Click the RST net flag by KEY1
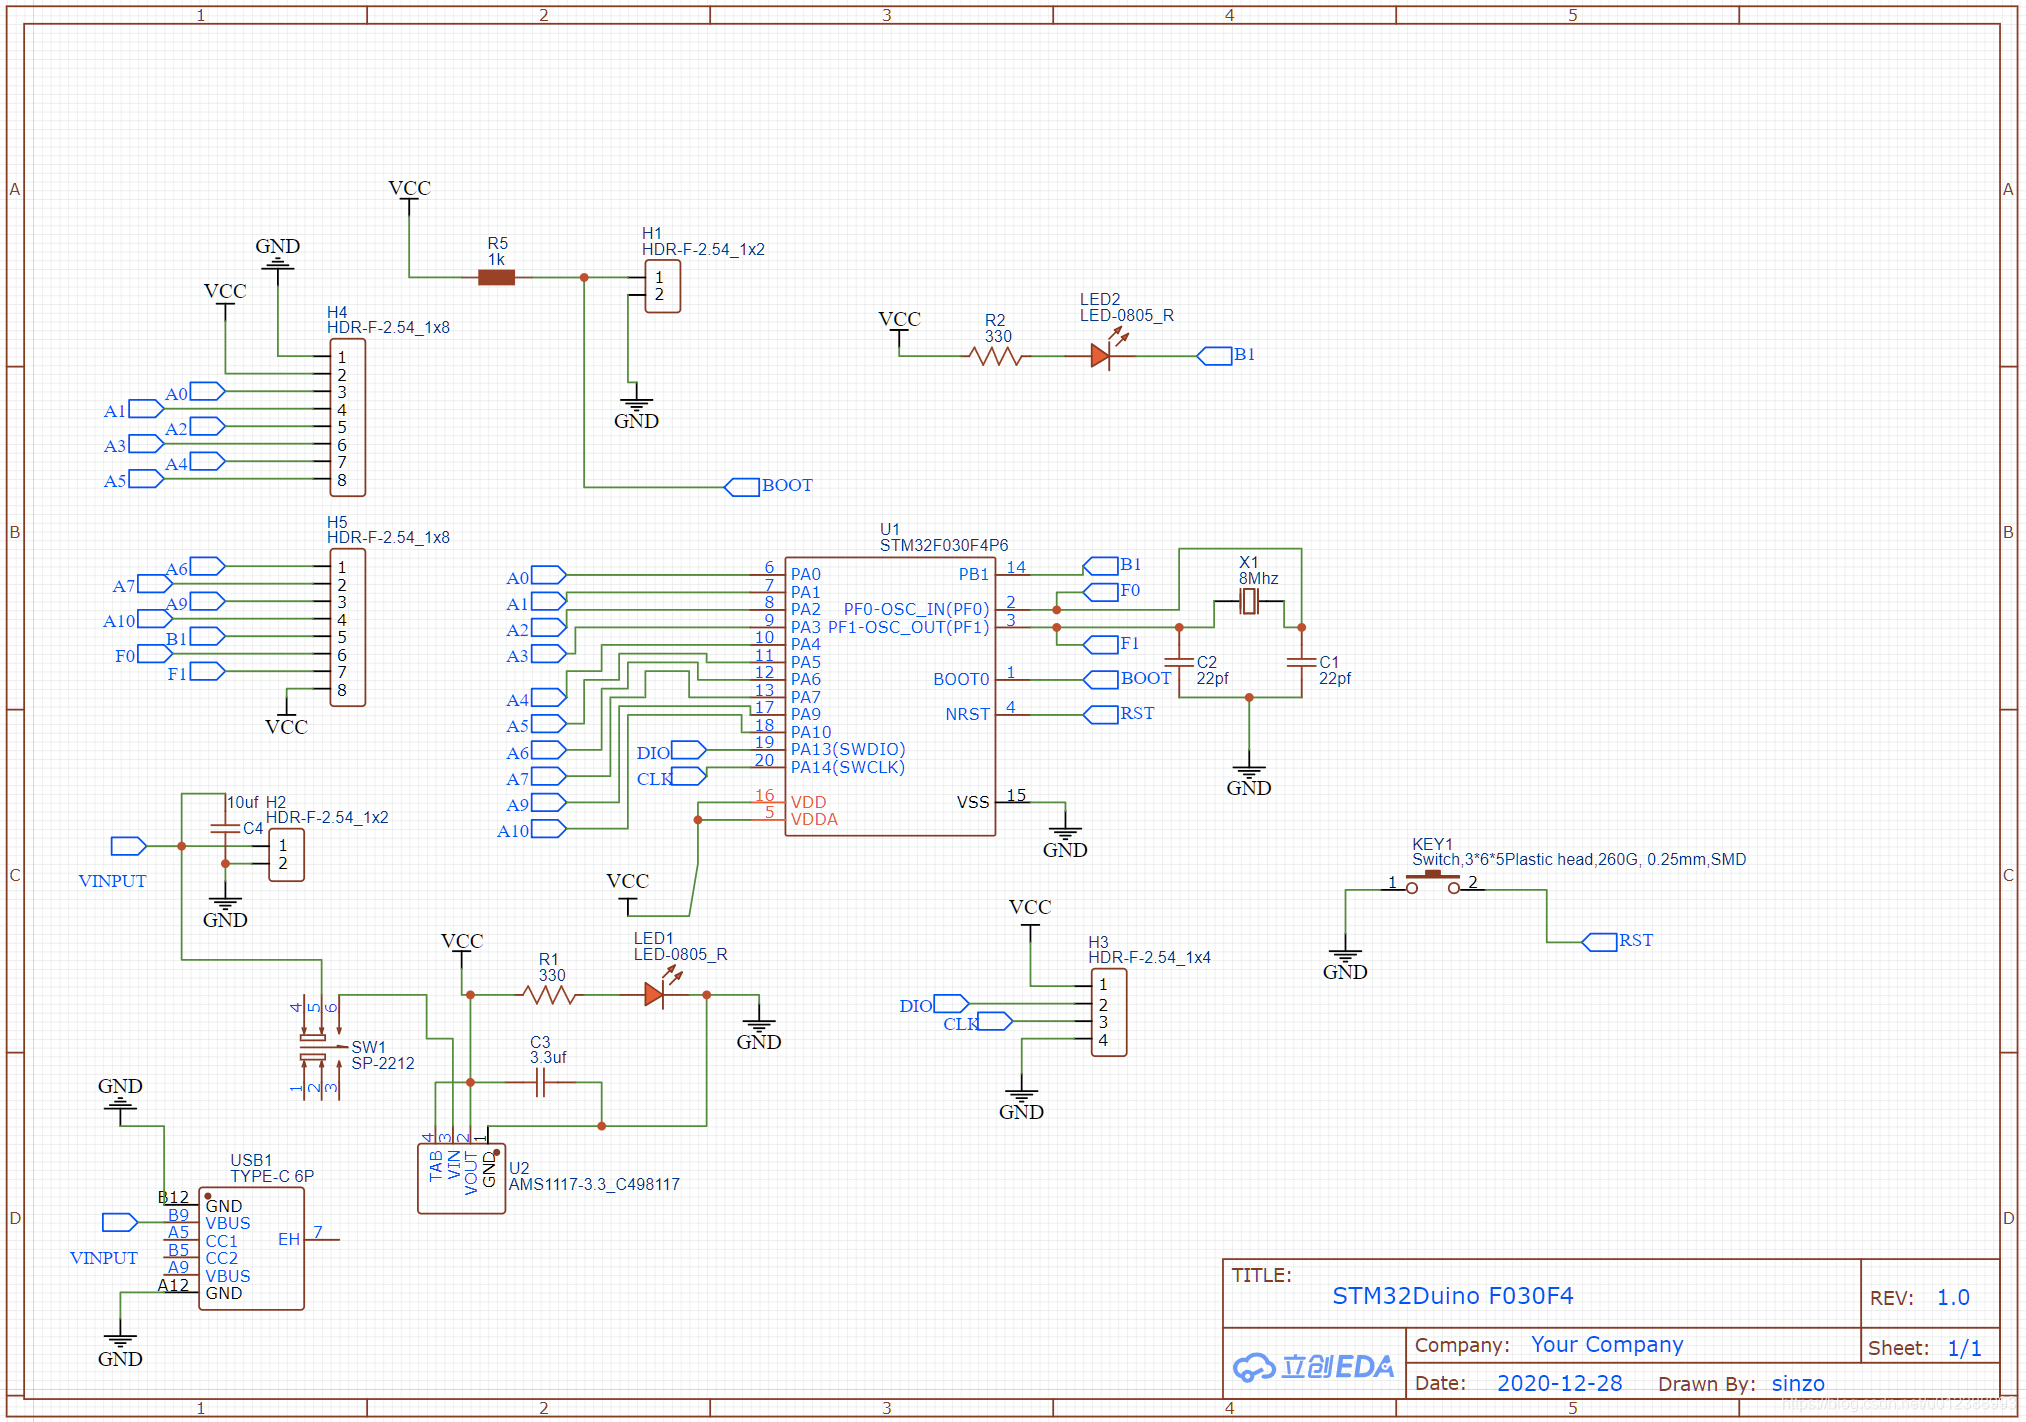The height and width of the screenshot is (1422, 2026). pyautogui.click(x=1599, y=942)
